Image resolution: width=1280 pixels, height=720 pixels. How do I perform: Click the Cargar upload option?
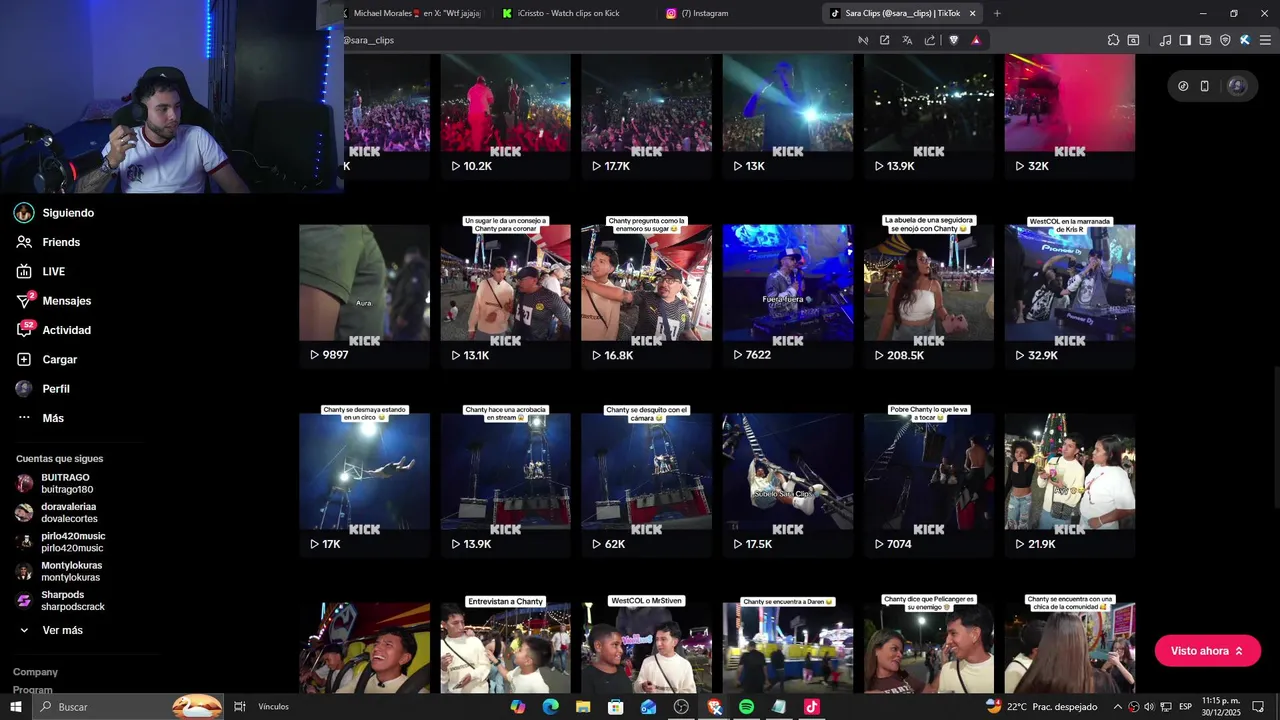click(47, 359)
